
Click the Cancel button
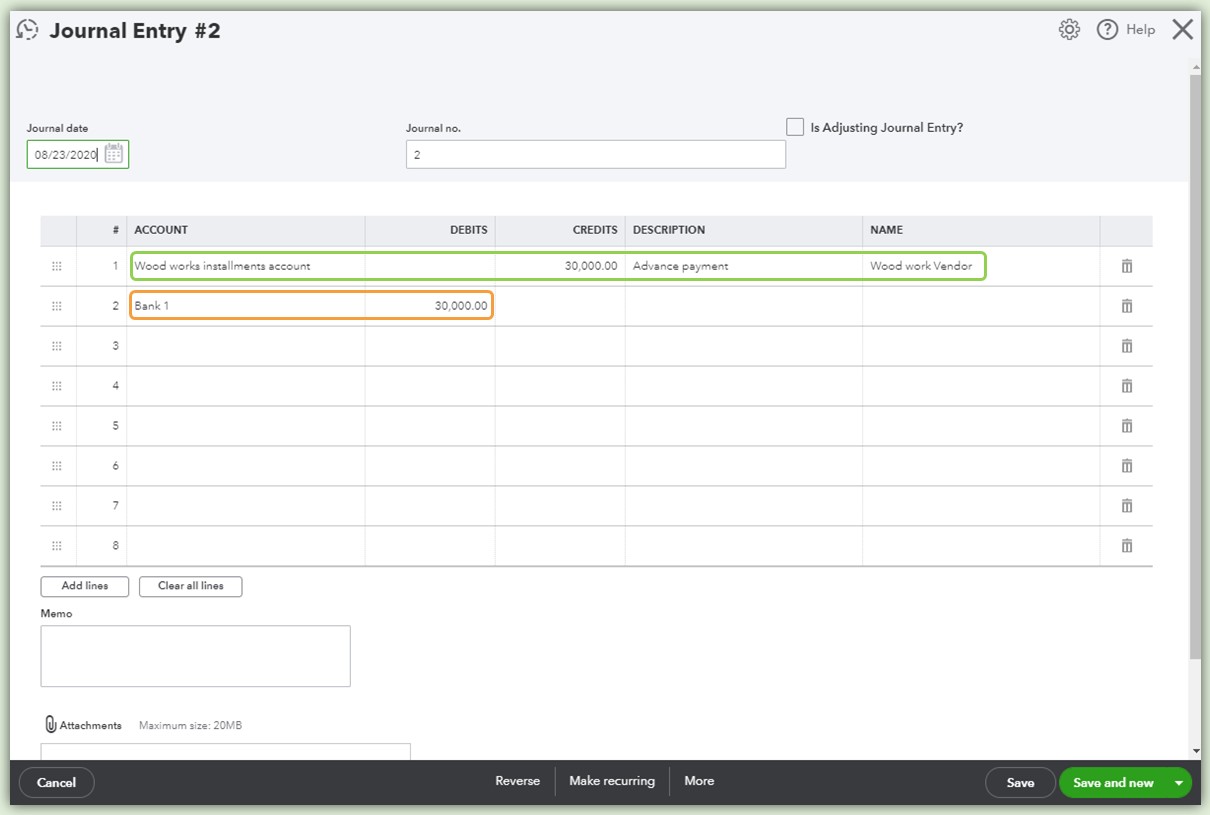click(57, 783)
